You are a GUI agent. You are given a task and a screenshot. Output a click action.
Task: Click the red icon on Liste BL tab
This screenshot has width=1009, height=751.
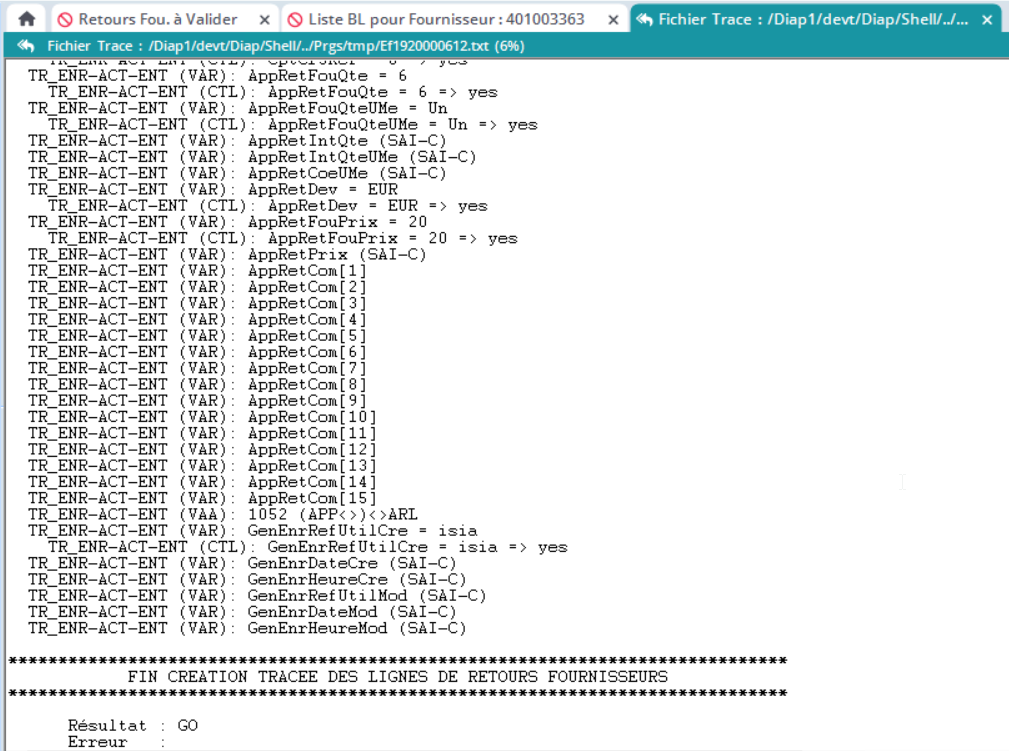point(295,19)
